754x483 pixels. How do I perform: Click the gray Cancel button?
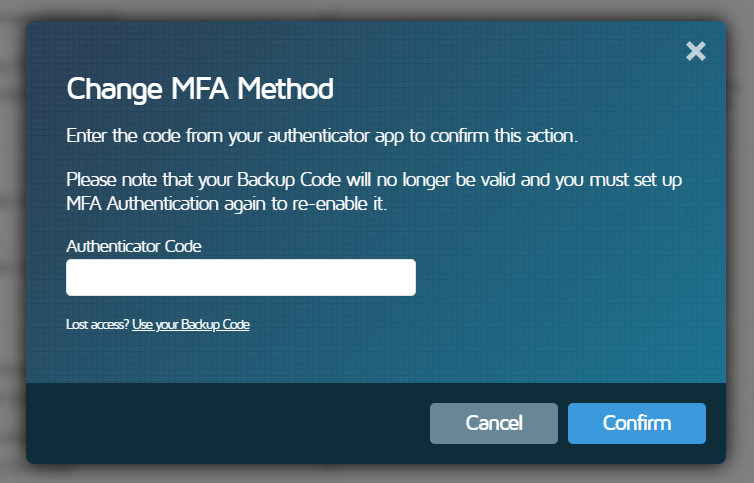point(493,423)
